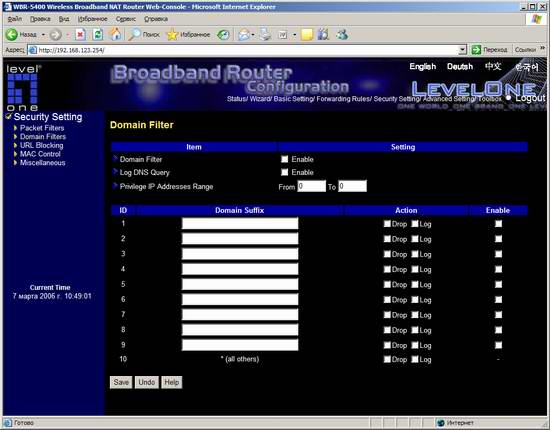Click the Privilege IP range To field
Image resolution: width=550 pixels, height=430 pixels.
click(353, 186)
